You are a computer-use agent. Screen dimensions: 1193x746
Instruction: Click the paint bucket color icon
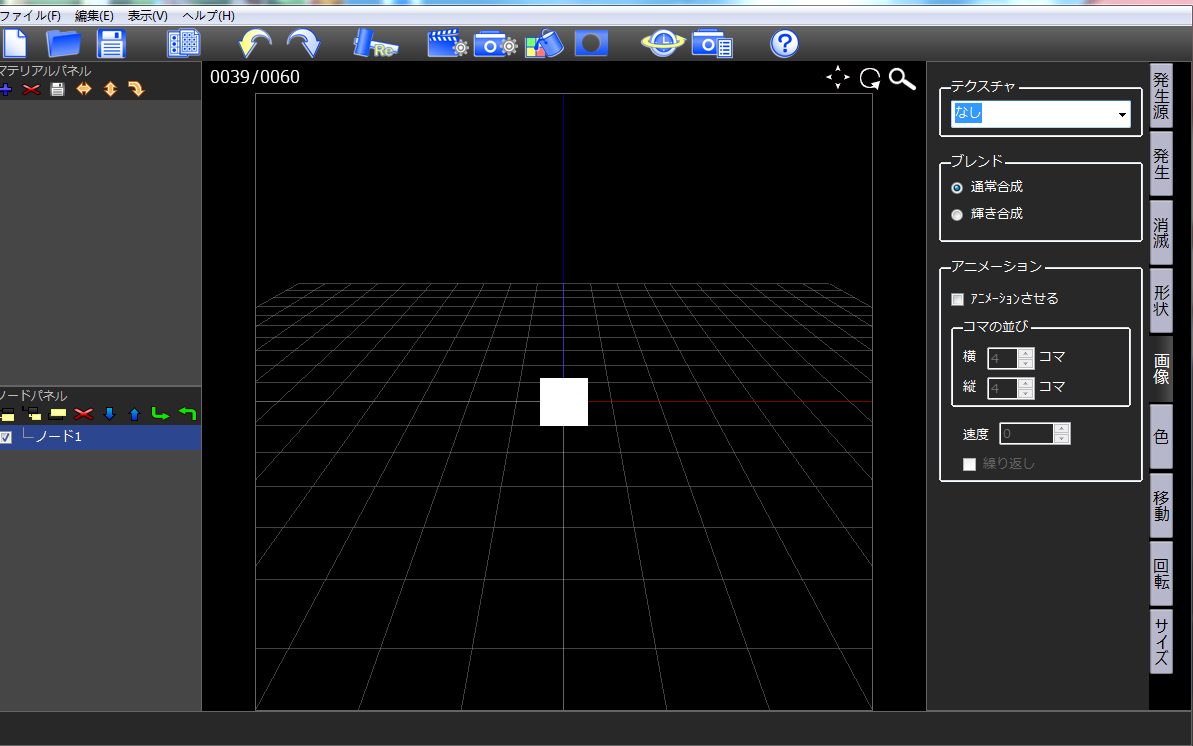pyautogui.click(x=544, y=43)
